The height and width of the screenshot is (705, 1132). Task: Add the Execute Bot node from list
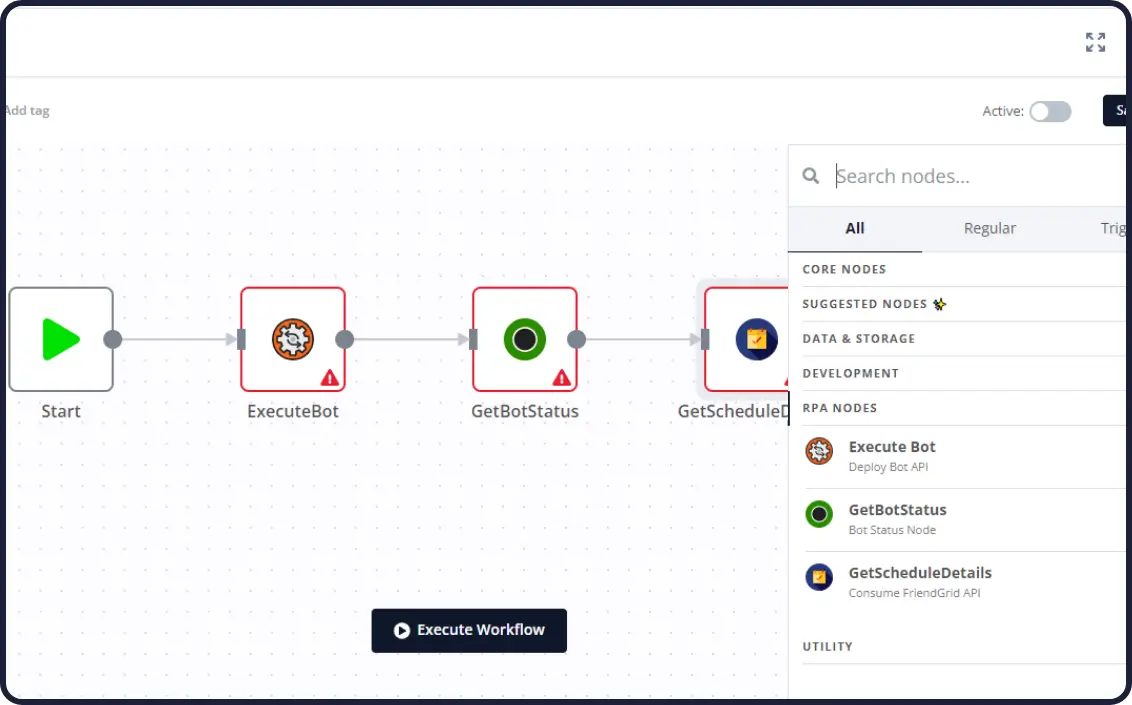pos(963,457)
